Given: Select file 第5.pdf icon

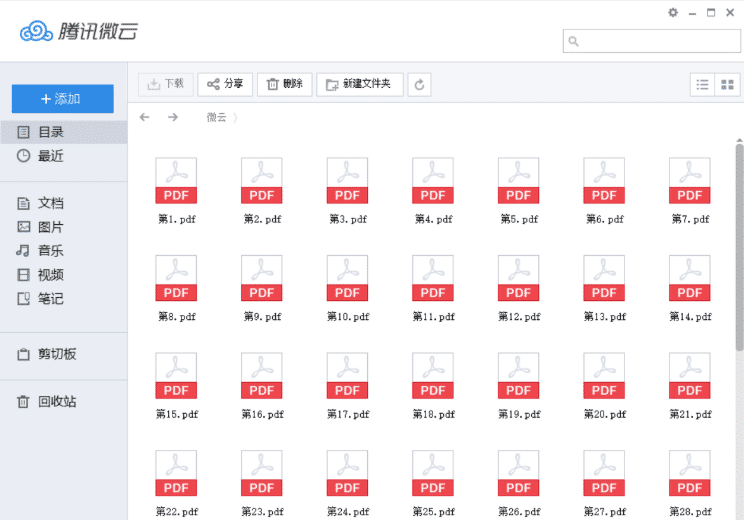Looking at the screenshot, I should (519, 181).
